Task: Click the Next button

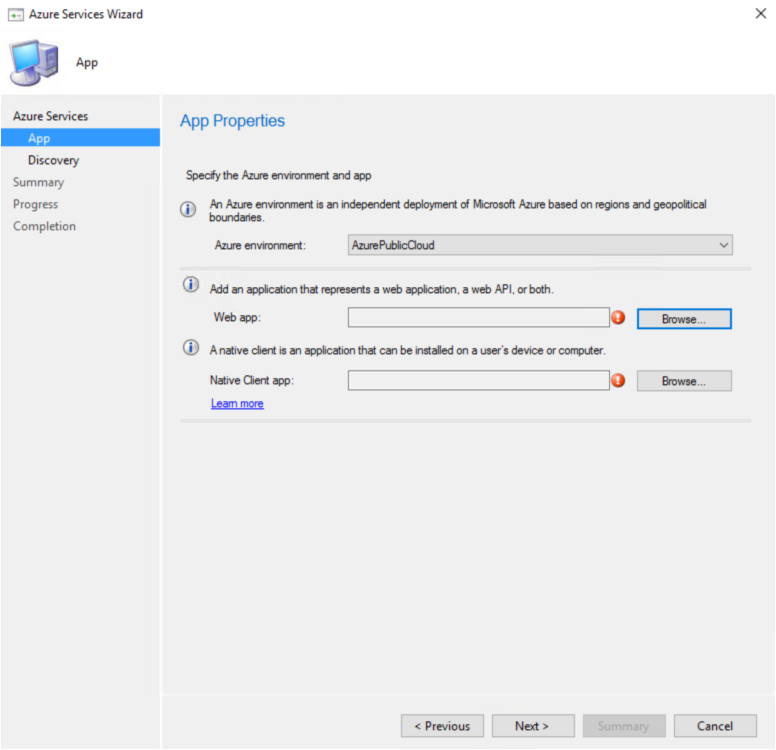Action: [x=533, y=726]
